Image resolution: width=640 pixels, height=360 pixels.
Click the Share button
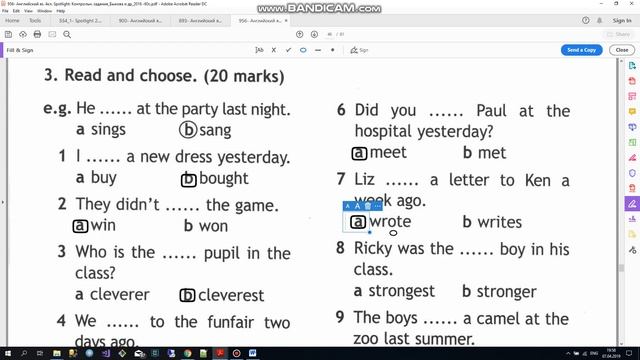pyautogui.click(x=619, y=34)
